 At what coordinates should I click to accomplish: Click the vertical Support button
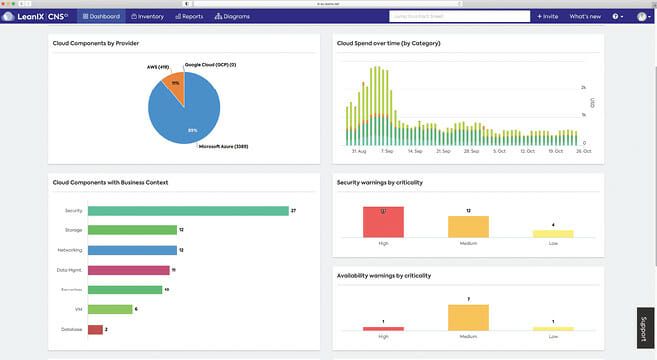[645, 328]
